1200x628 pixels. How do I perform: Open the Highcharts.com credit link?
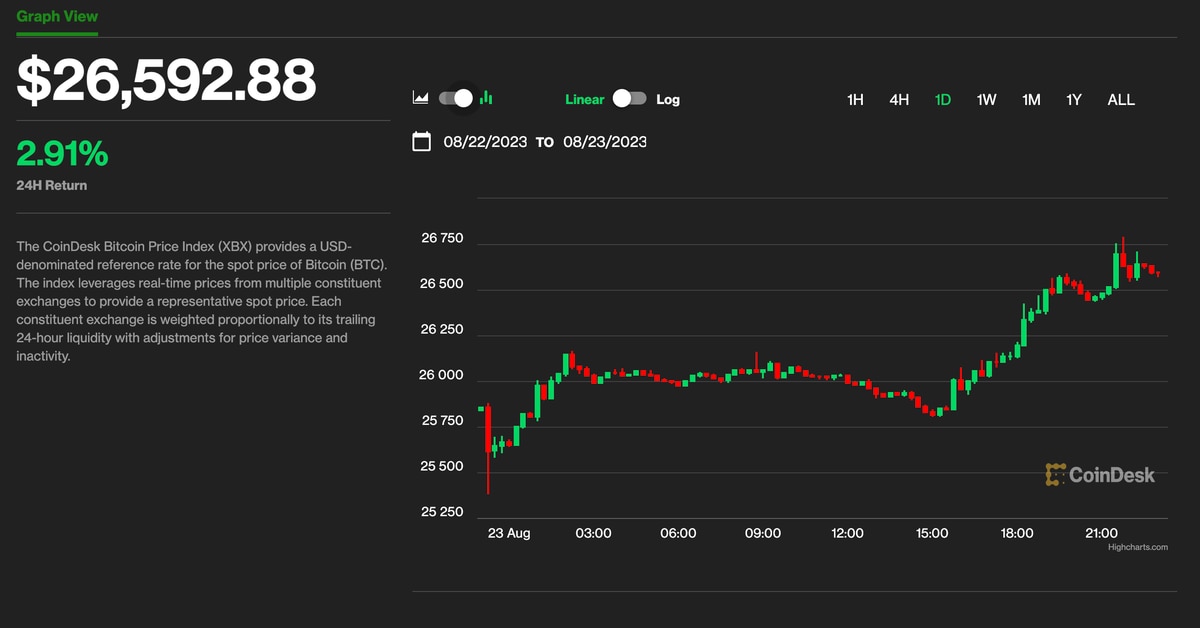1137,547
